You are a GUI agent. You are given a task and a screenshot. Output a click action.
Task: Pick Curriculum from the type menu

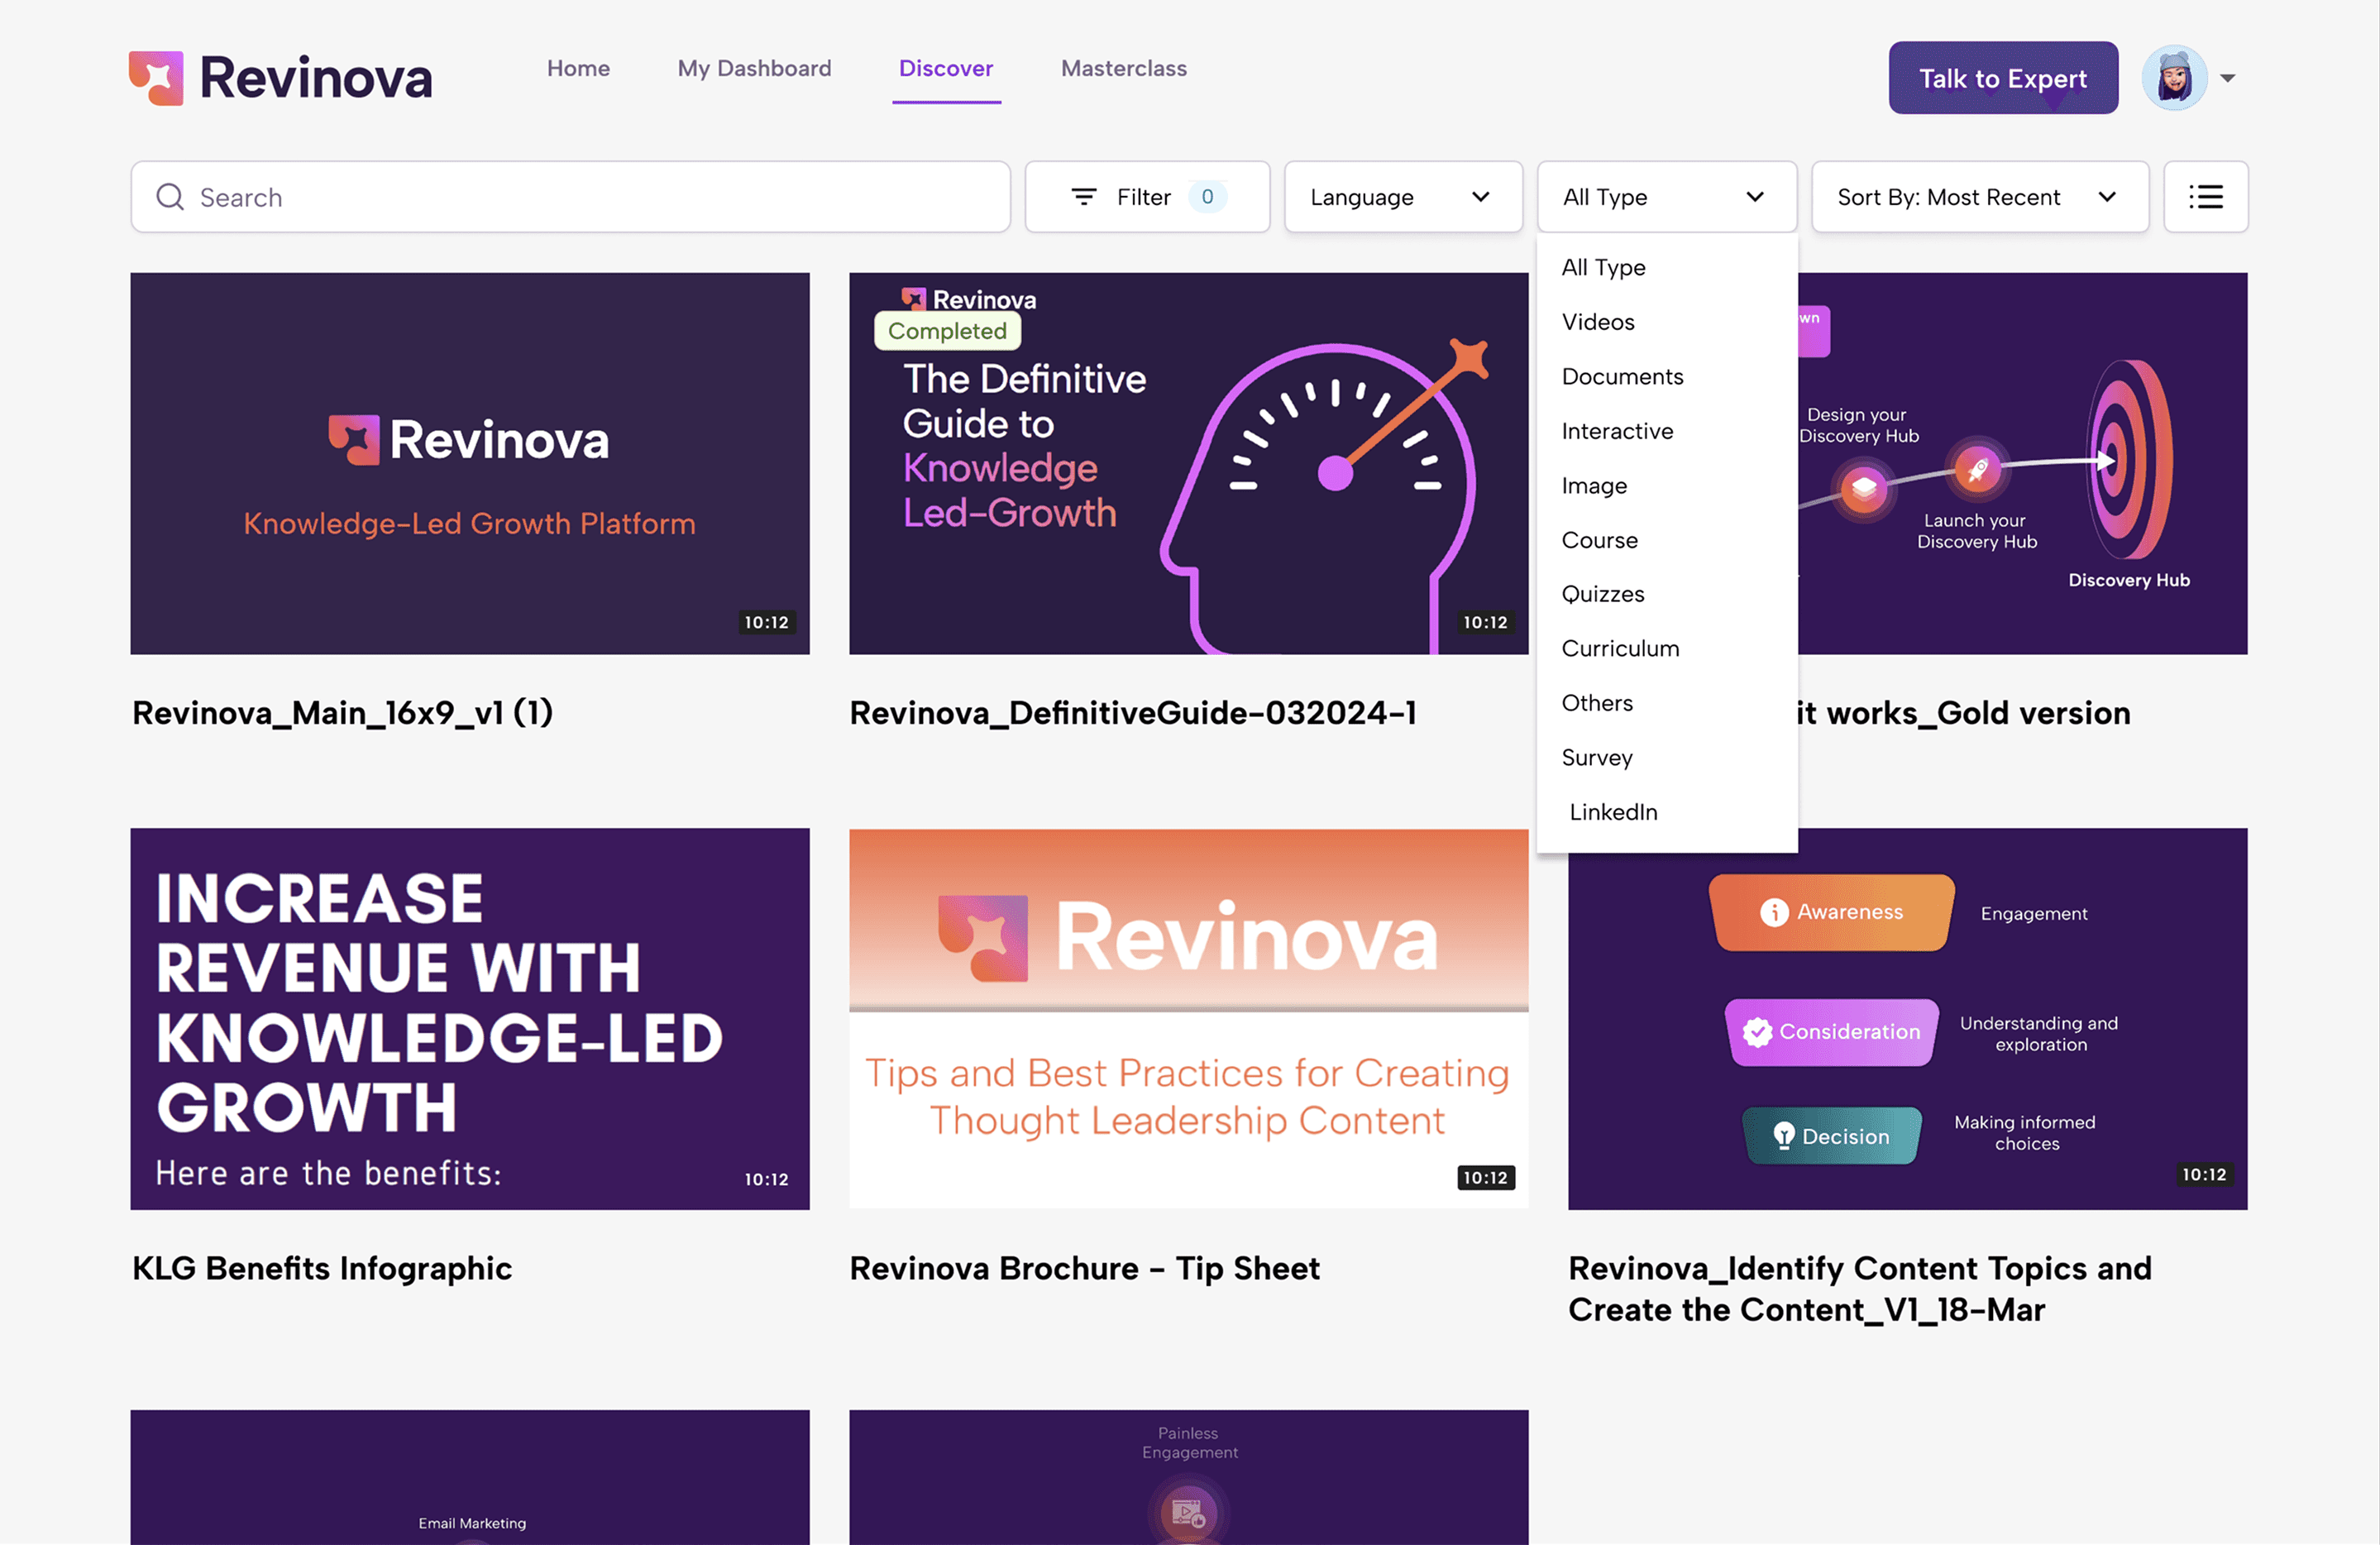(x=1620, y=649)
